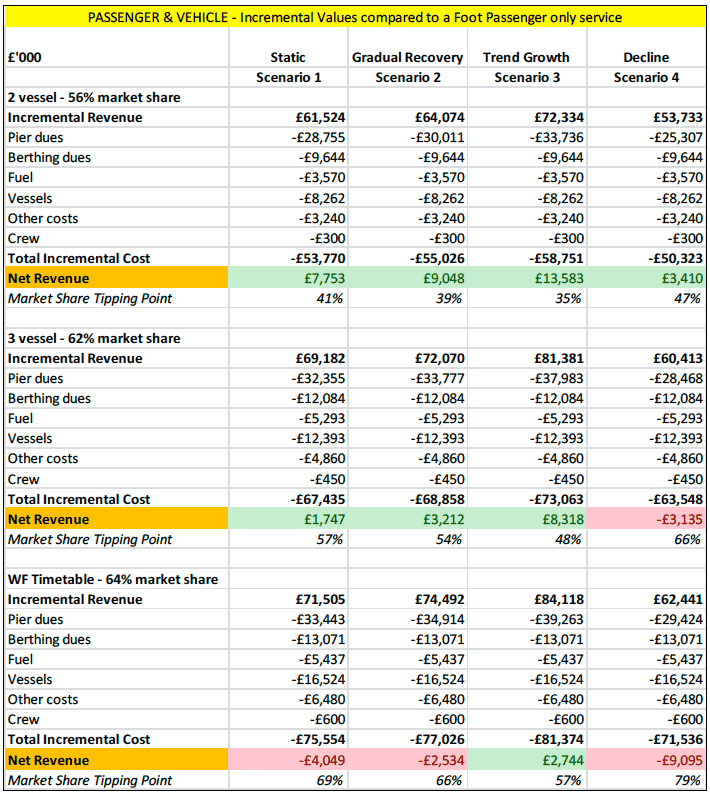Select the red -£3,135 Net Revenue cell

click(647, 519)
